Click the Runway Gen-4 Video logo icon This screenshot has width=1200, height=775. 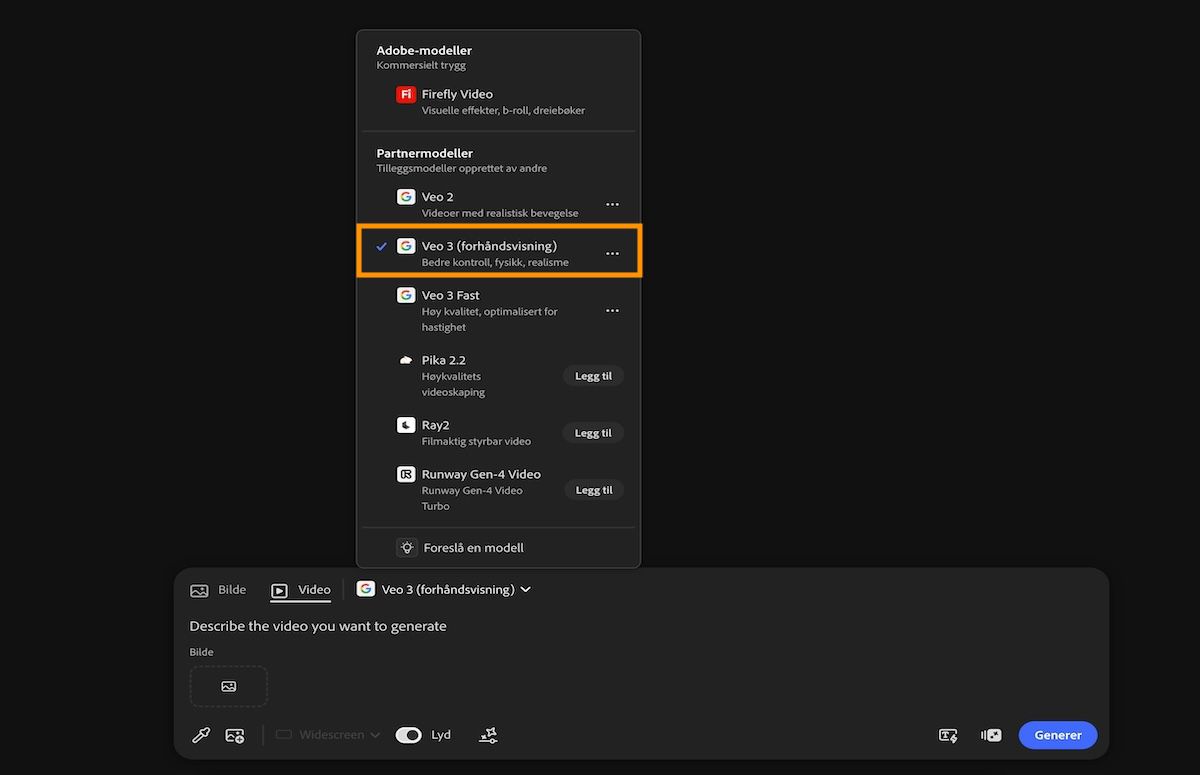coord(405,474)
